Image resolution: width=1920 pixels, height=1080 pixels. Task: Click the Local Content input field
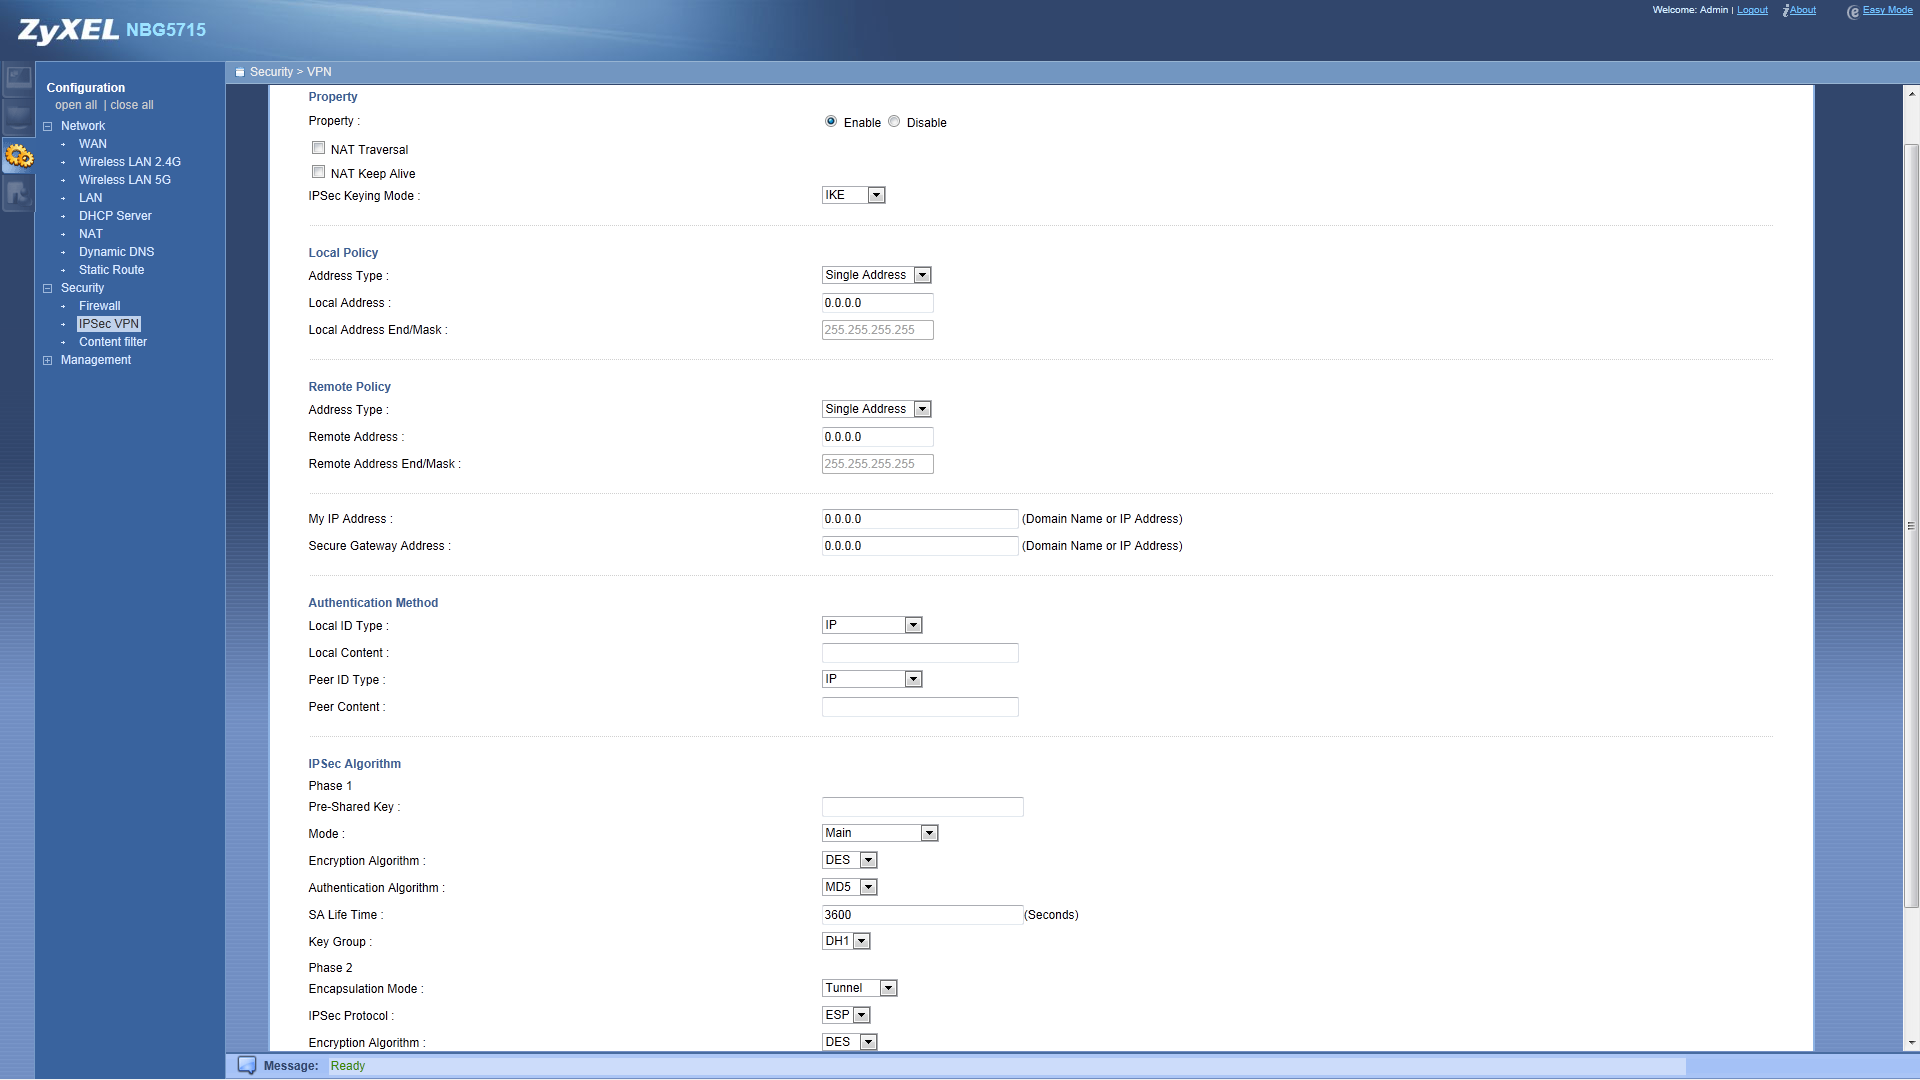(x=920, y=653)
